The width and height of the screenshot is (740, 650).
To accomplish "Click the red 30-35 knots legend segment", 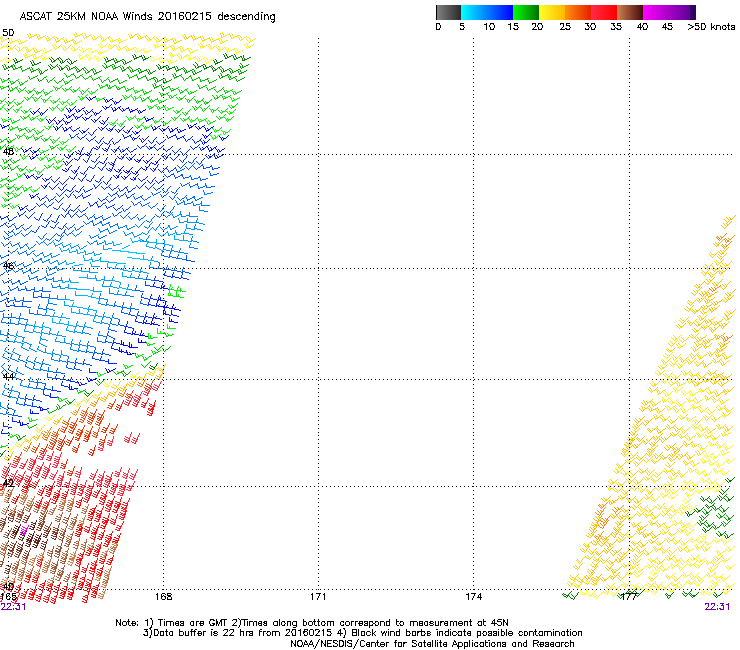I will [x=604, y=12].
